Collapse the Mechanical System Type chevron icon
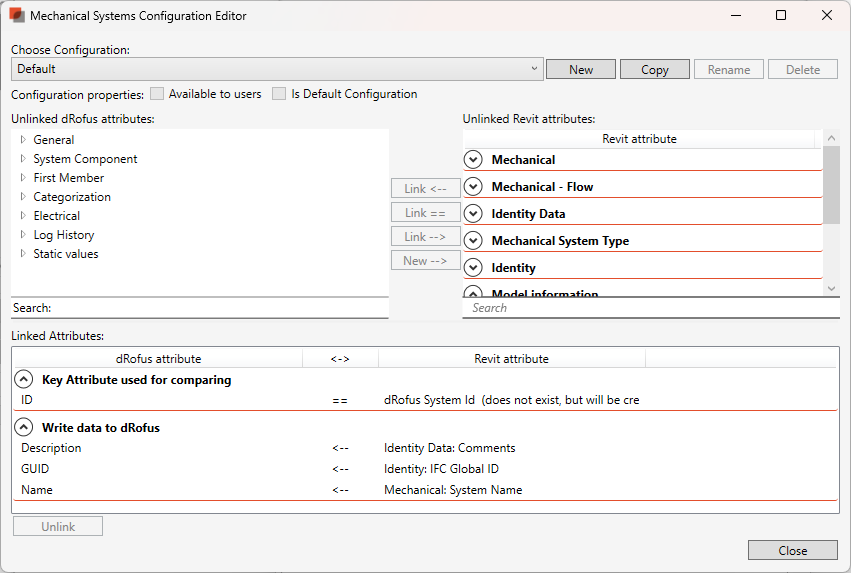This screenshot has height=573, width=851. [473, 241]
